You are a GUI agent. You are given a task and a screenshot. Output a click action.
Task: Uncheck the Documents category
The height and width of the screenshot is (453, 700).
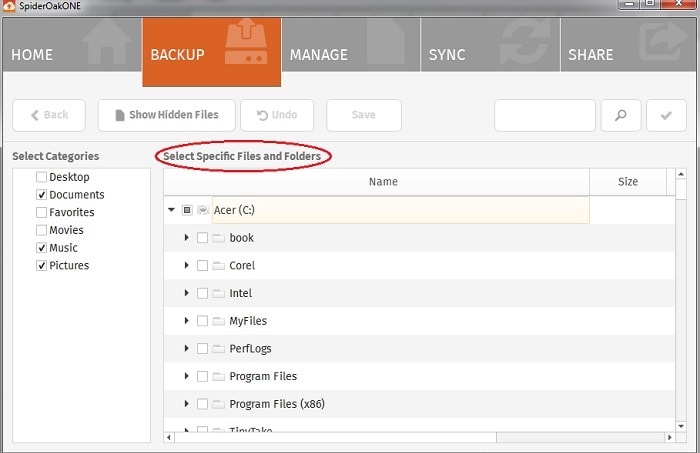[x=42, y=195]
